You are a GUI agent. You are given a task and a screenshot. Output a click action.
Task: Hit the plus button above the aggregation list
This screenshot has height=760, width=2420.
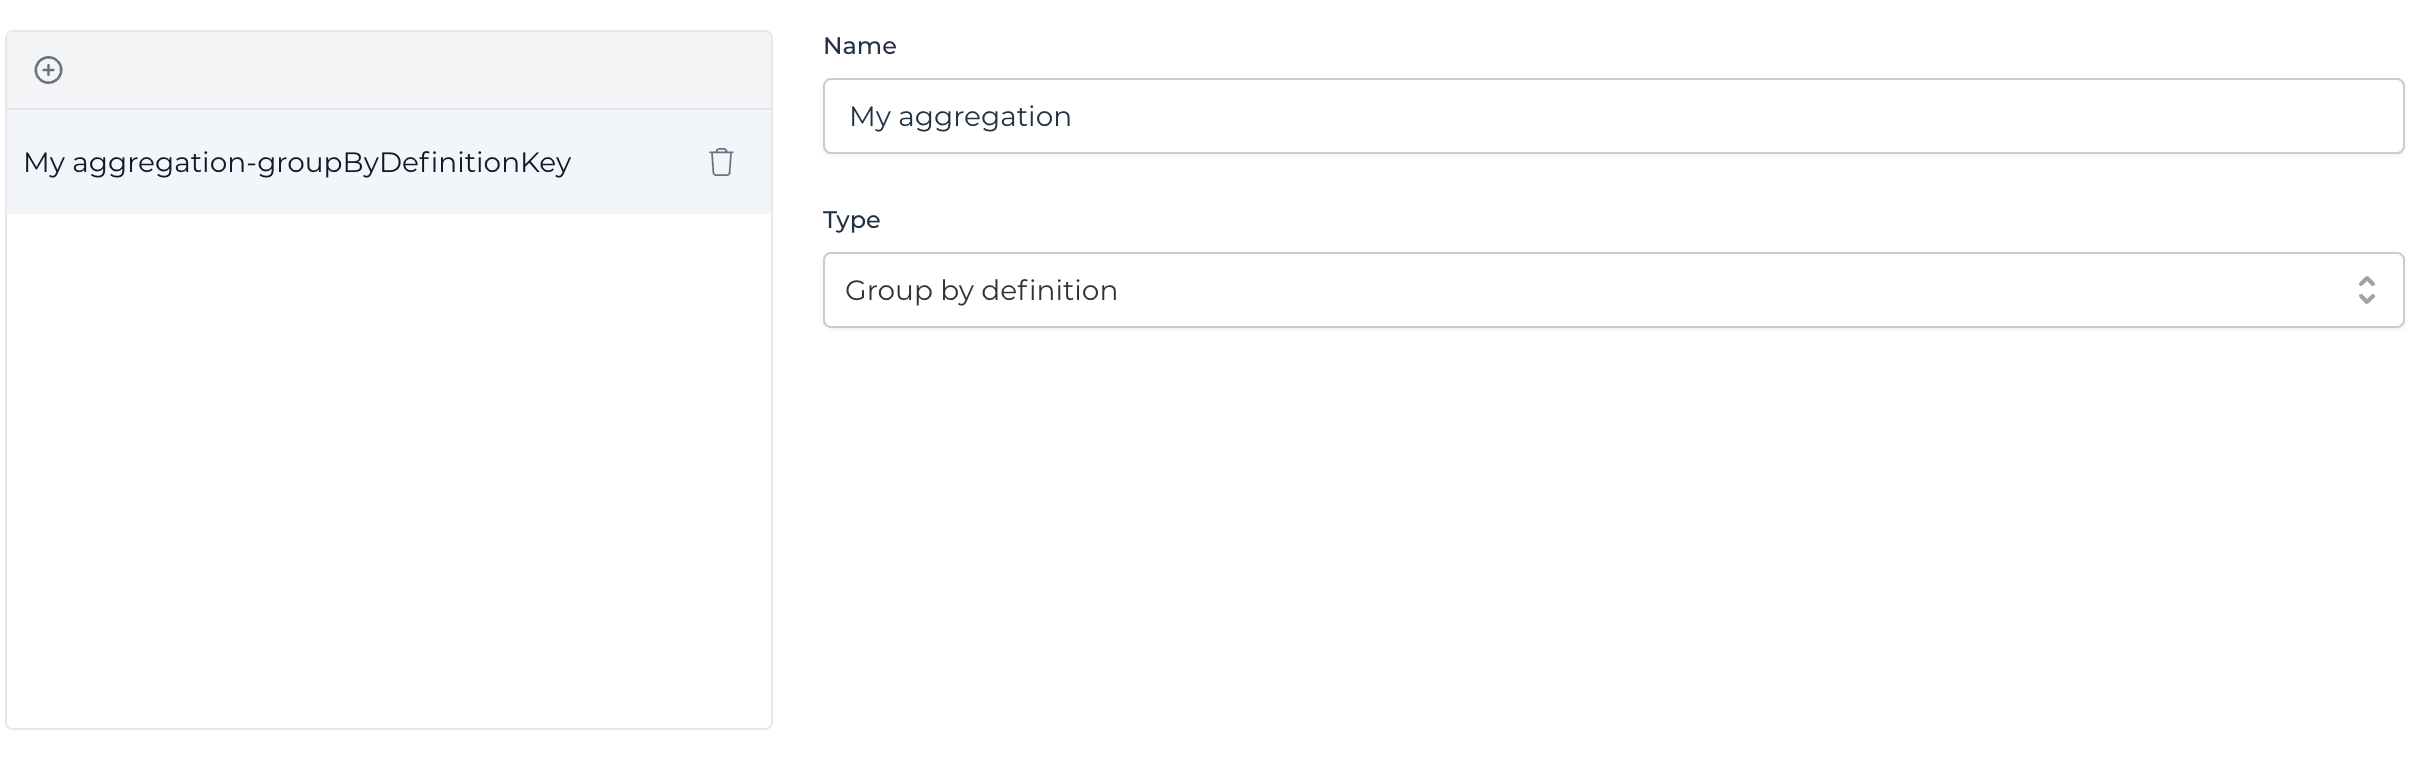pyautogui.click(x=48, y=70)
